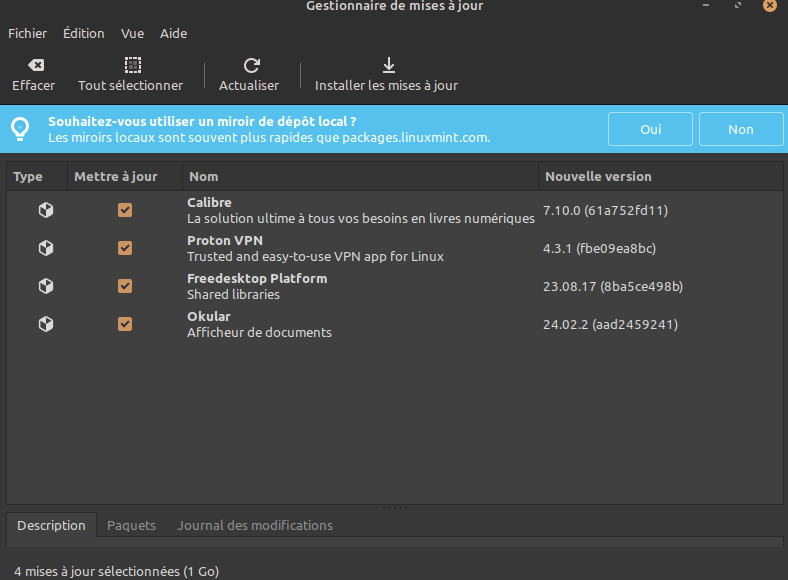Open the Édition menu

pos(83,33)
